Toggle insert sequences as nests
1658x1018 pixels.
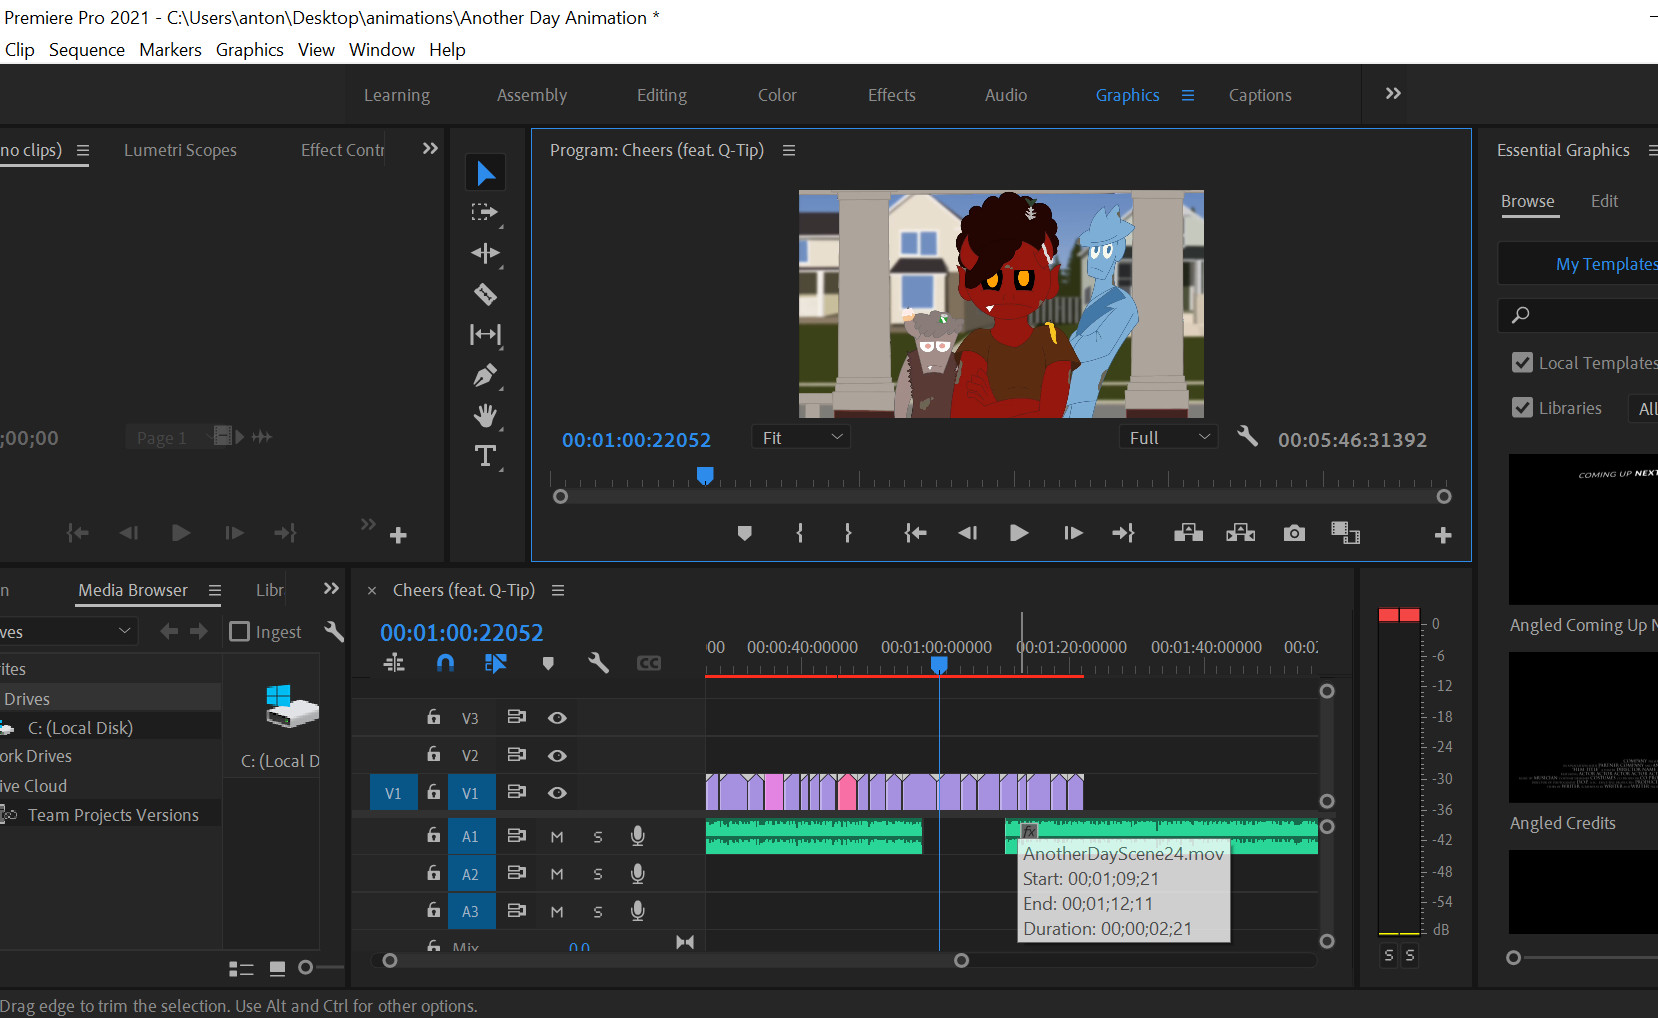click(x=394, y=663)
